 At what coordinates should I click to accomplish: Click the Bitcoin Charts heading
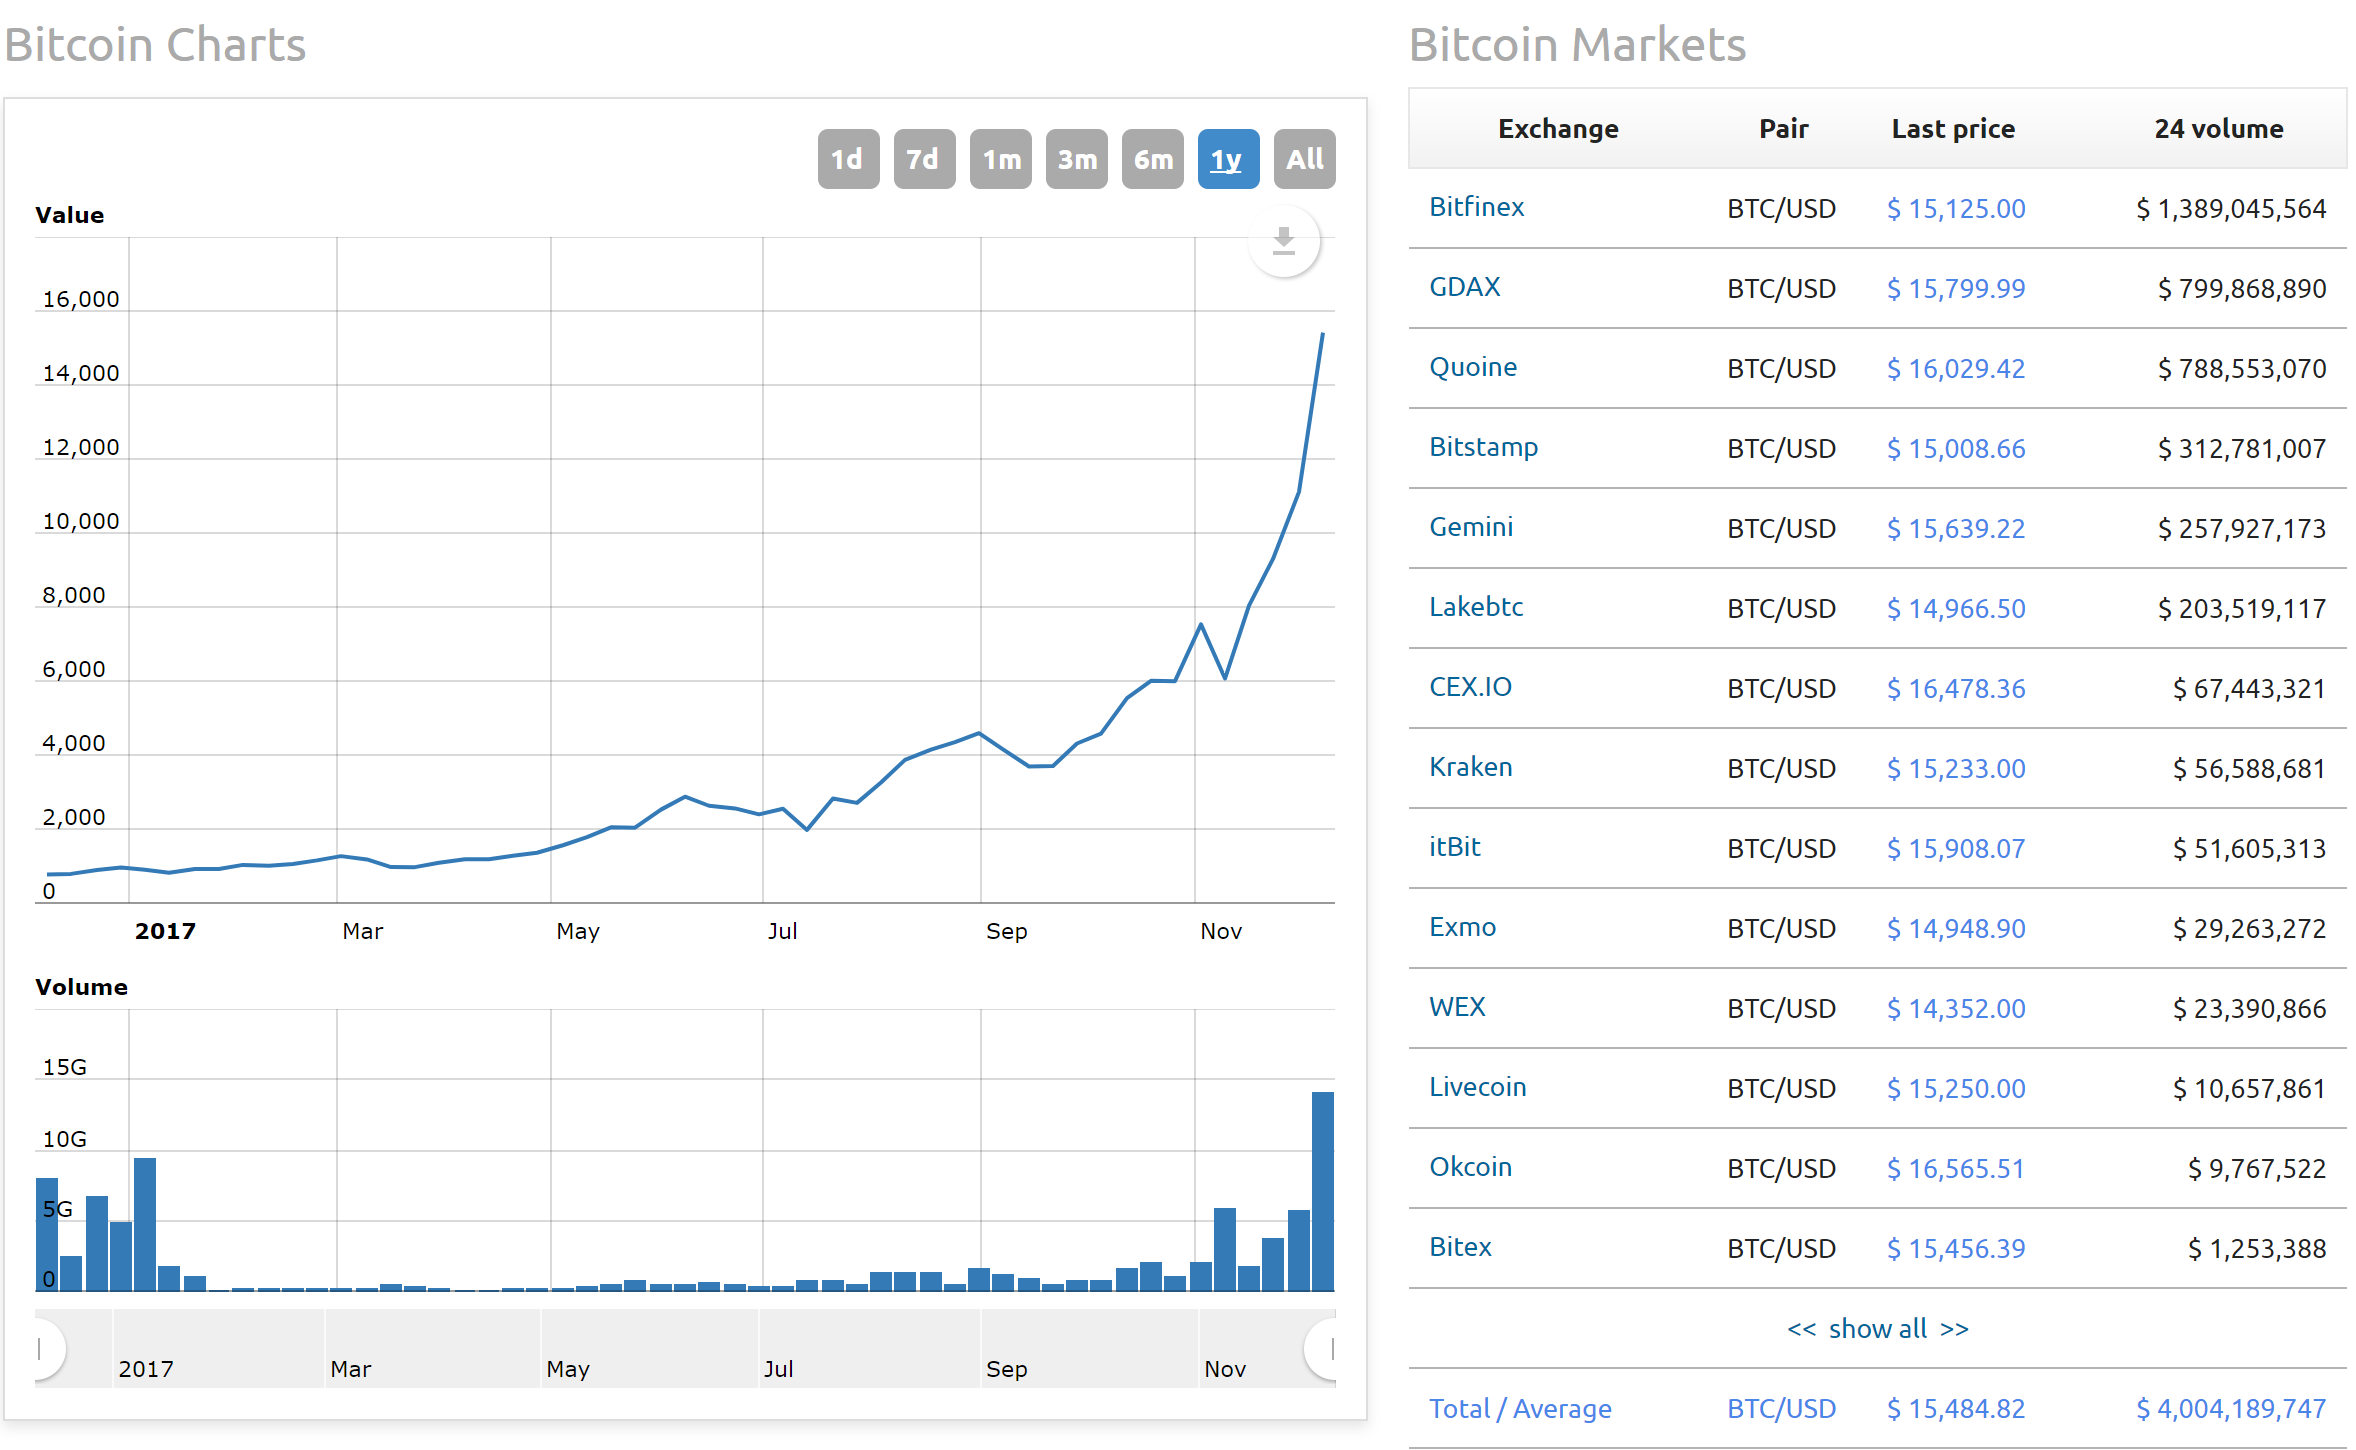(155, 45)
